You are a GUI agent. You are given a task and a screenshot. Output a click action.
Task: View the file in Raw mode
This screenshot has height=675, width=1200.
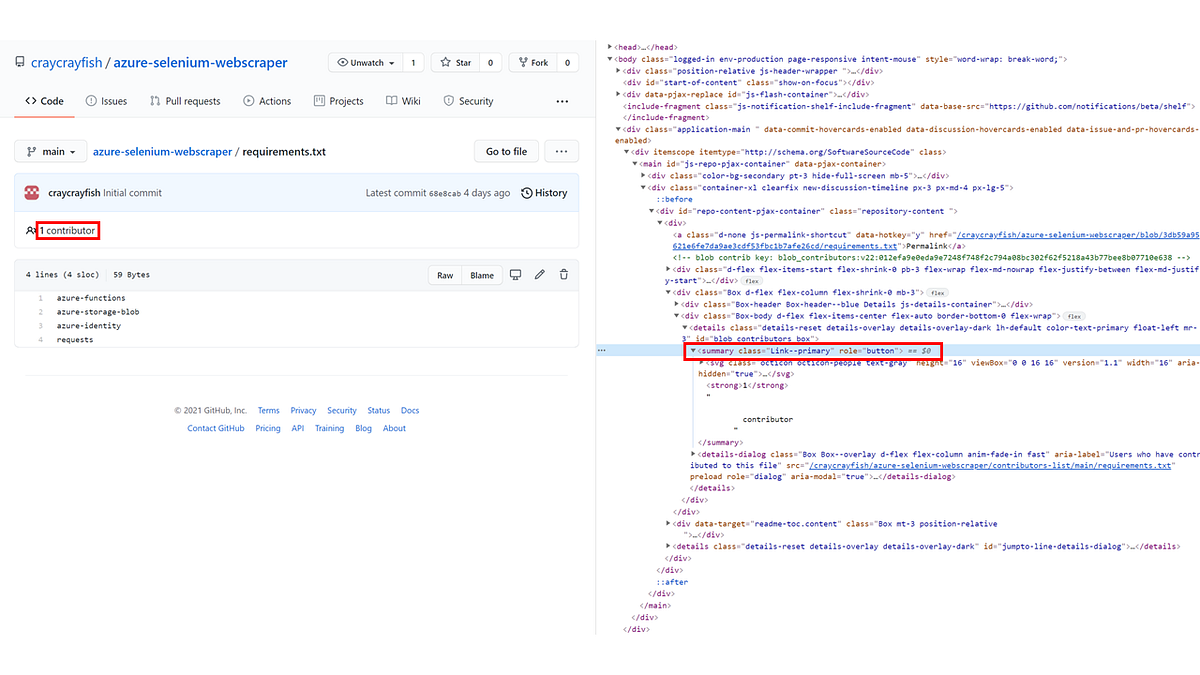444,274
